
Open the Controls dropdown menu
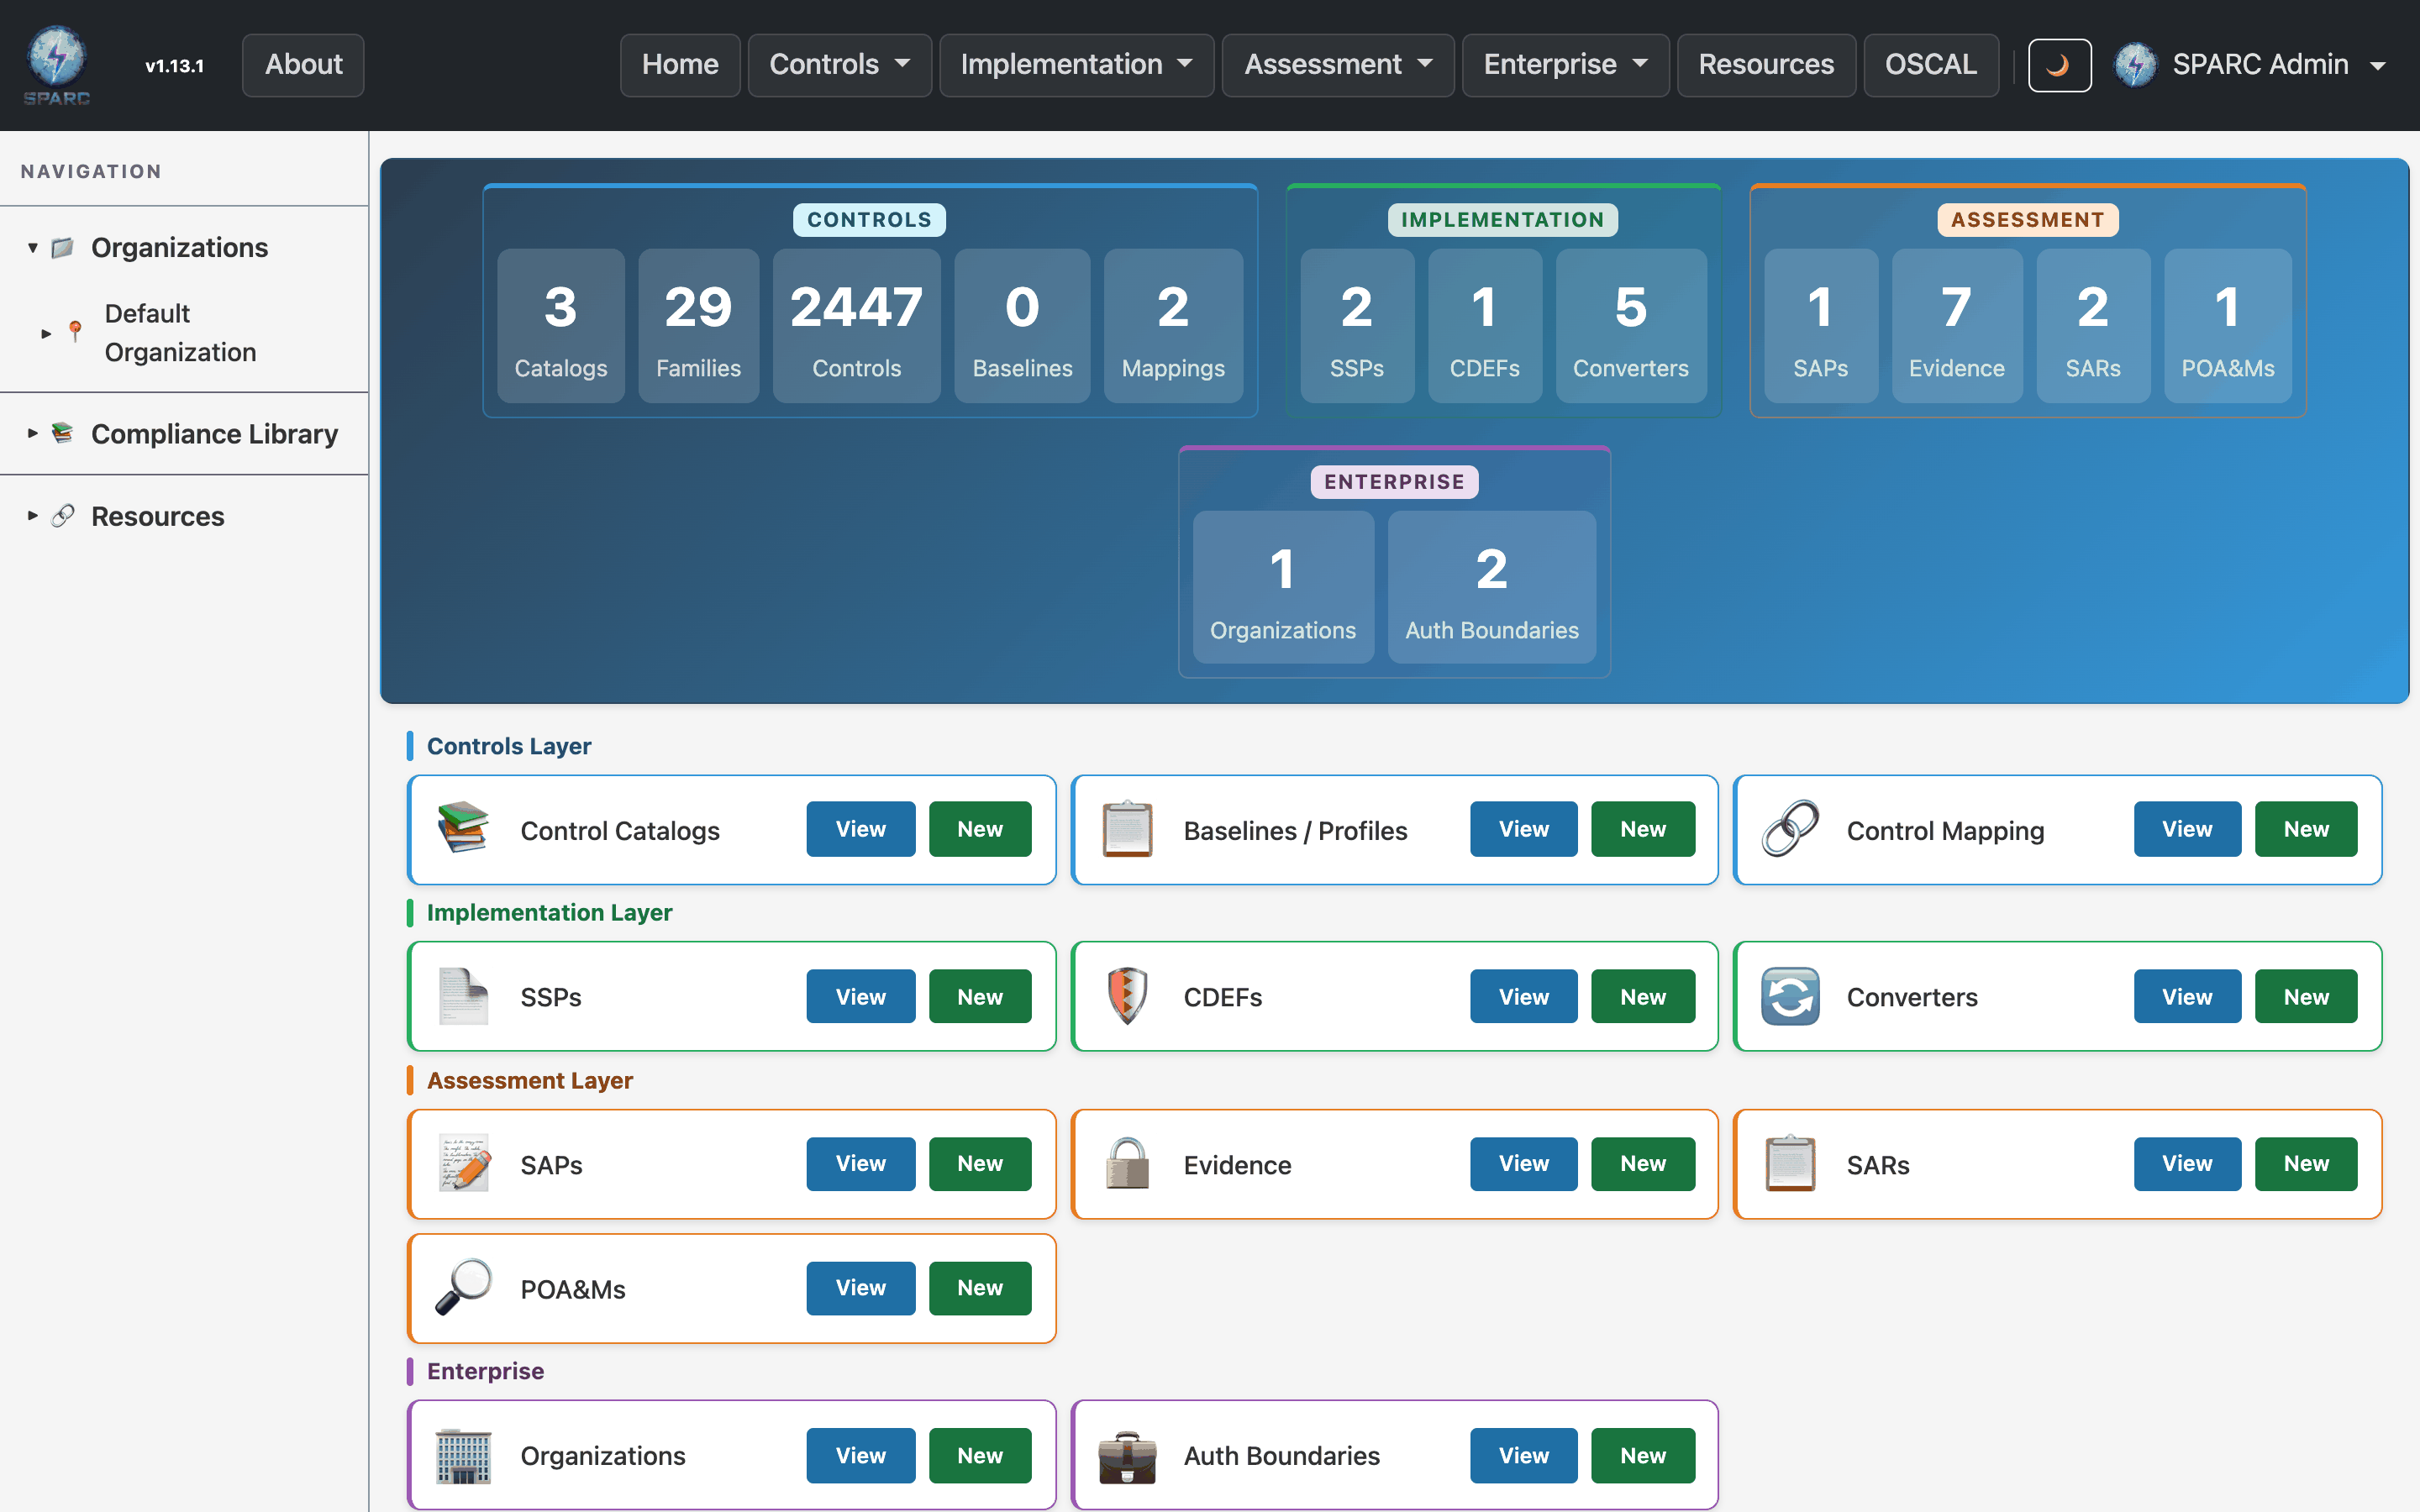[839, 65]
